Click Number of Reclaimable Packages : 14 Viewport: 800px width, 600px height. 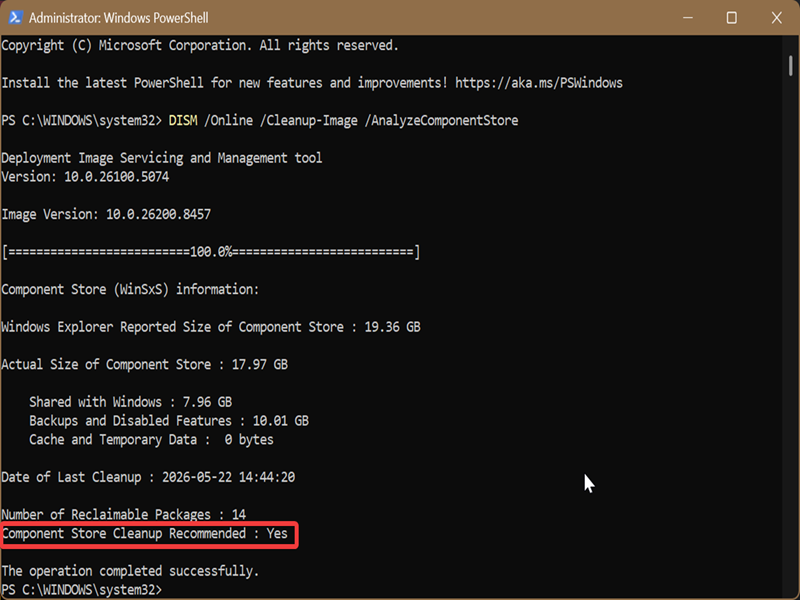pos(123,515)
